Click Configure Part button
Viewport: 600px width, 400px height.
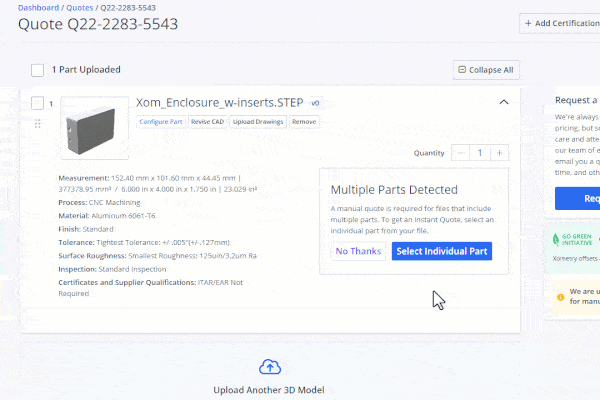pyautogui.click(x=160, y=121)
